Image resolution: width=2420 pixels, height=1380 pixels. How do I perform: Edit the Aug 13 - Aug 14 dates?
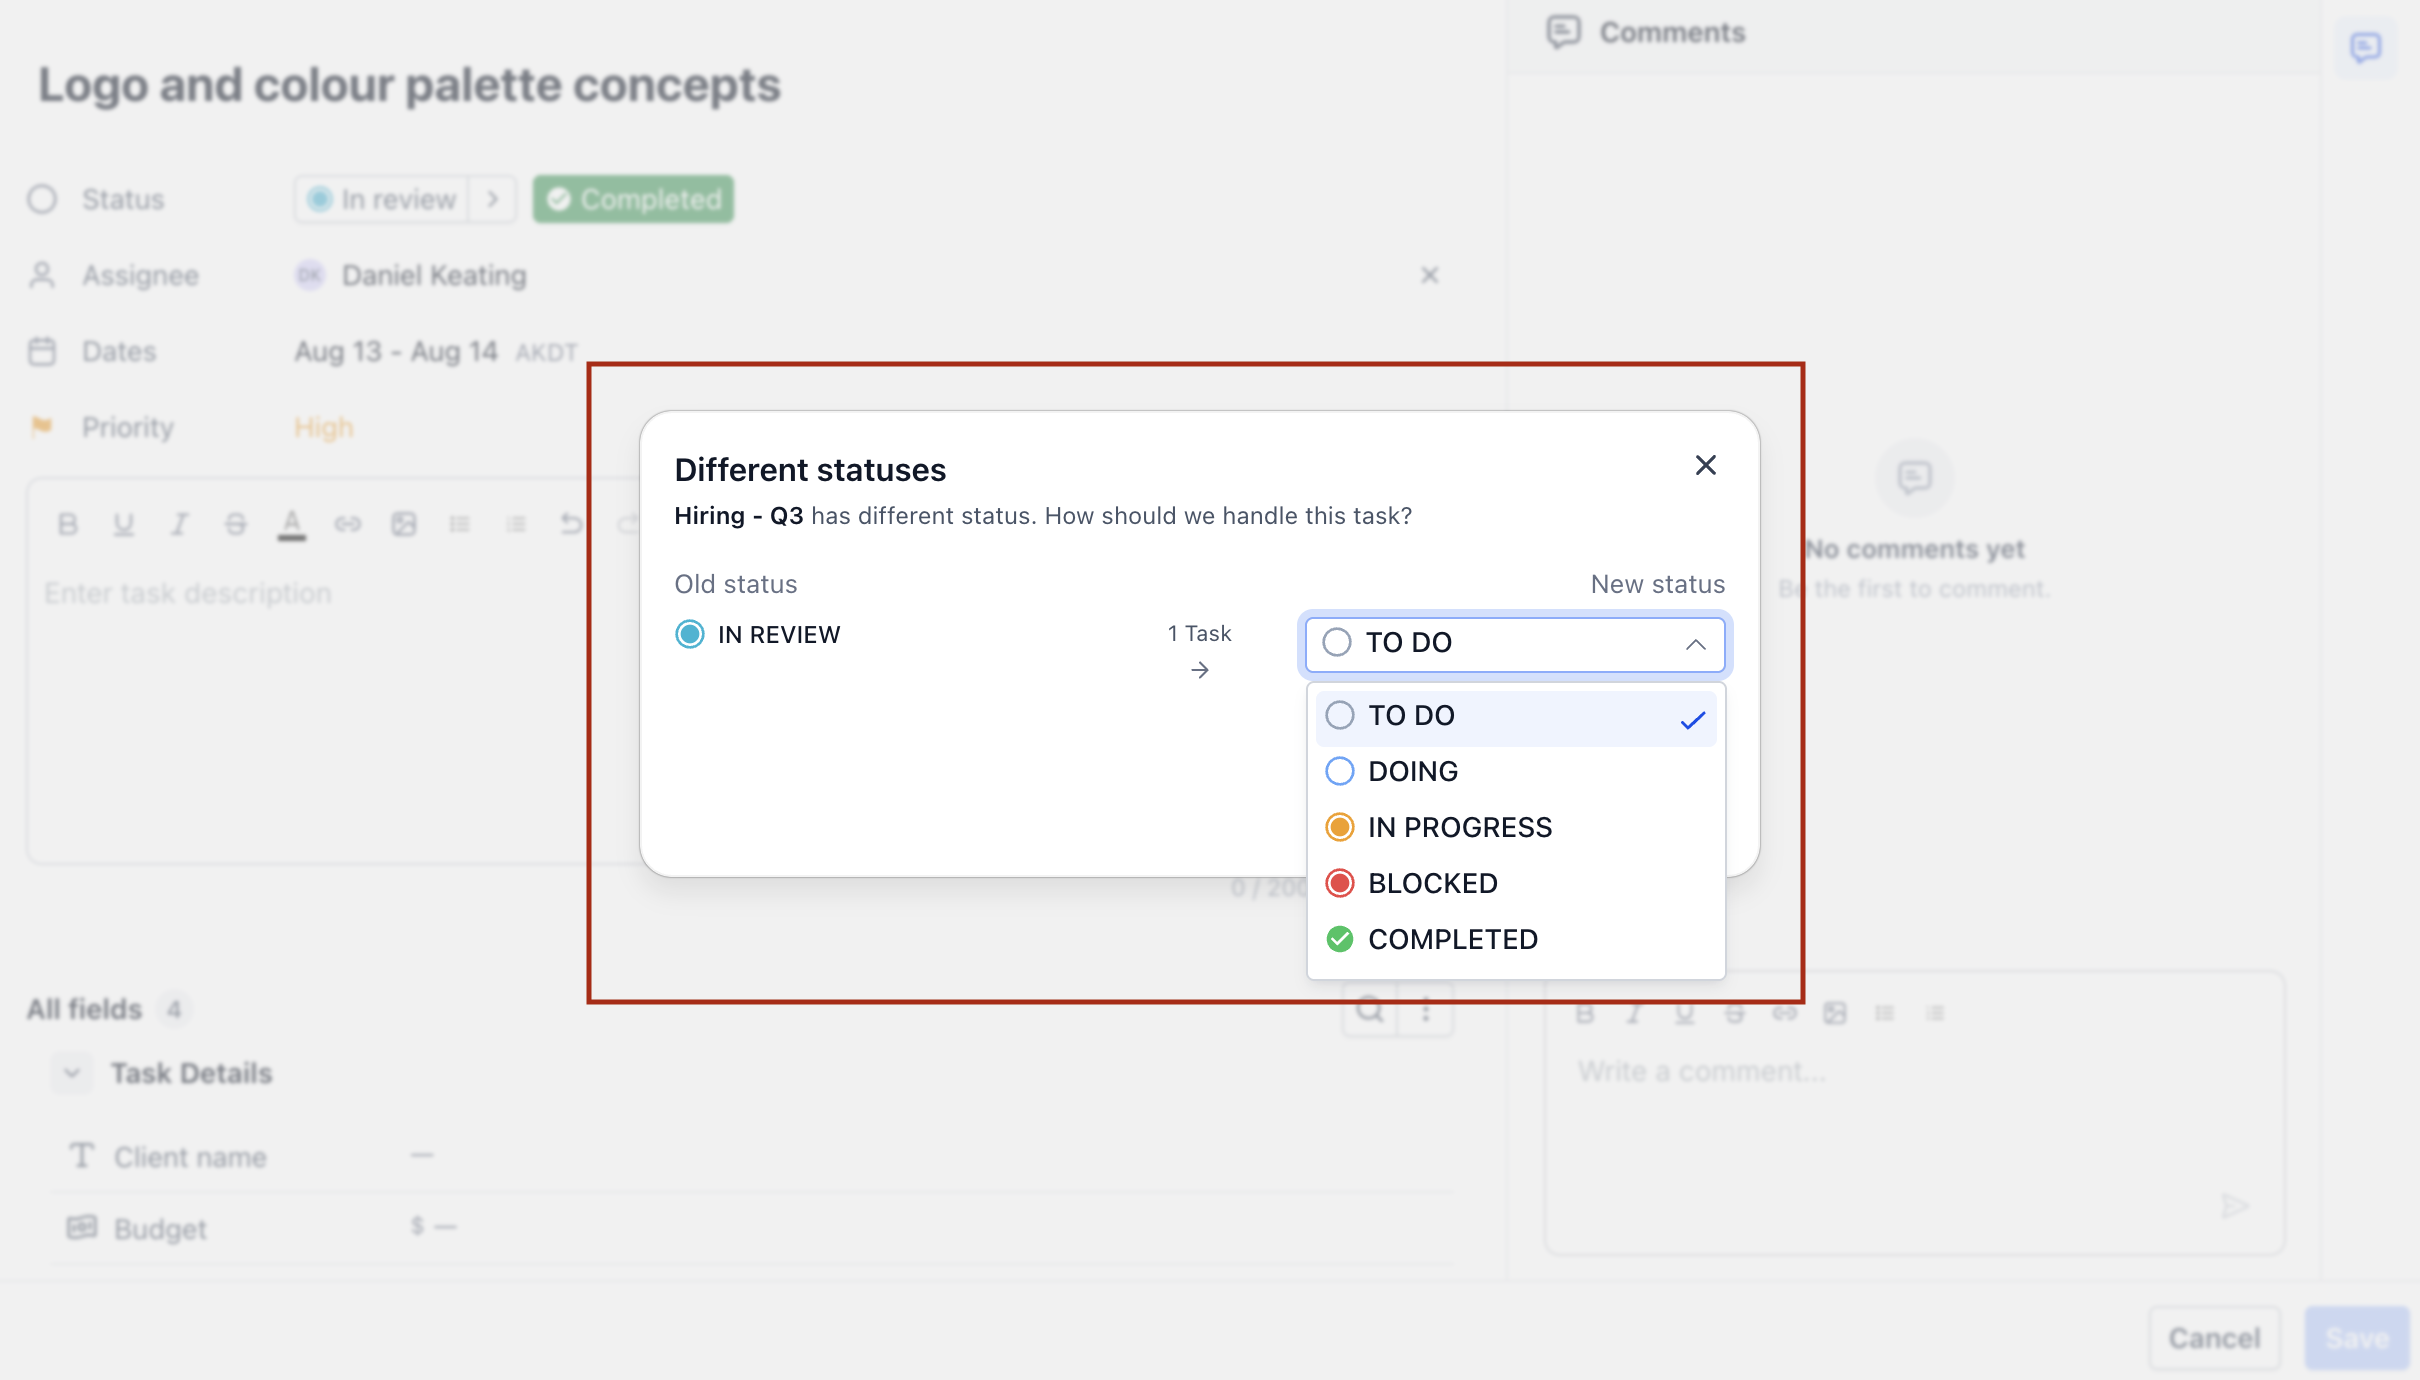click(396, 352)
